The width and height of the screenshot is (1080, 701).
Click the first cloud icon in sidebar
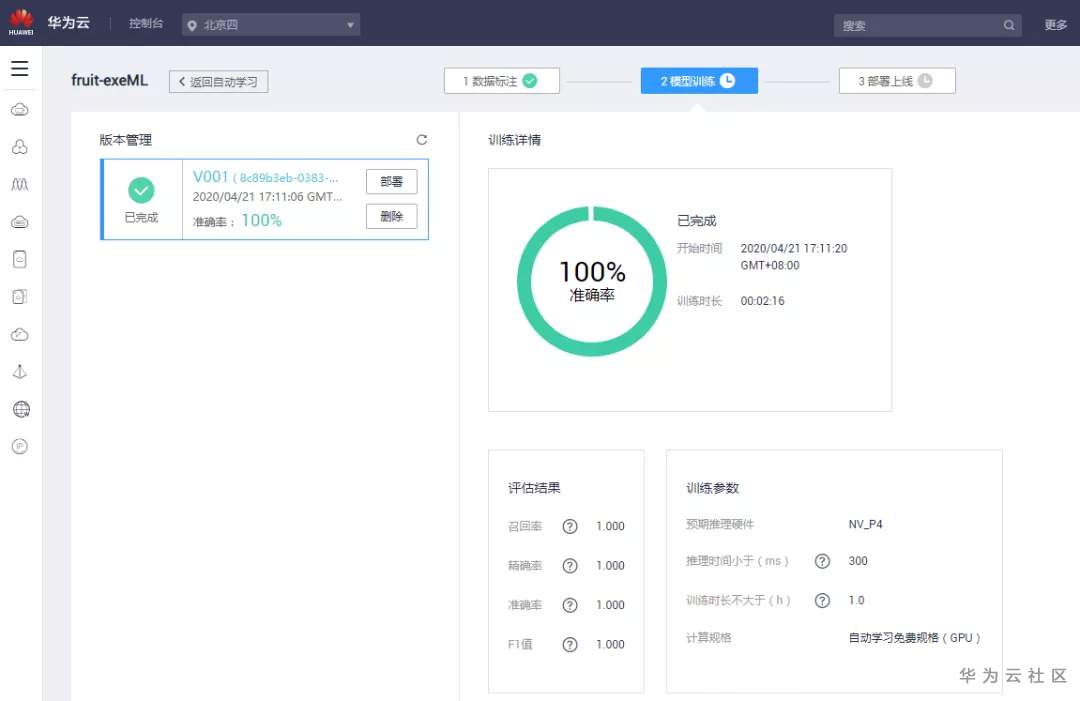(x=20, y=109)
